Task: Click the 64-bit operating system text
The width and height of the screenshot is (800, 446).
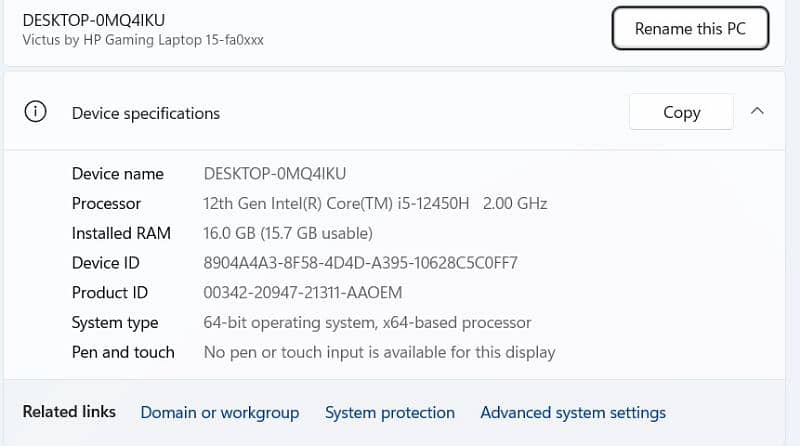Action: (367, 323)
